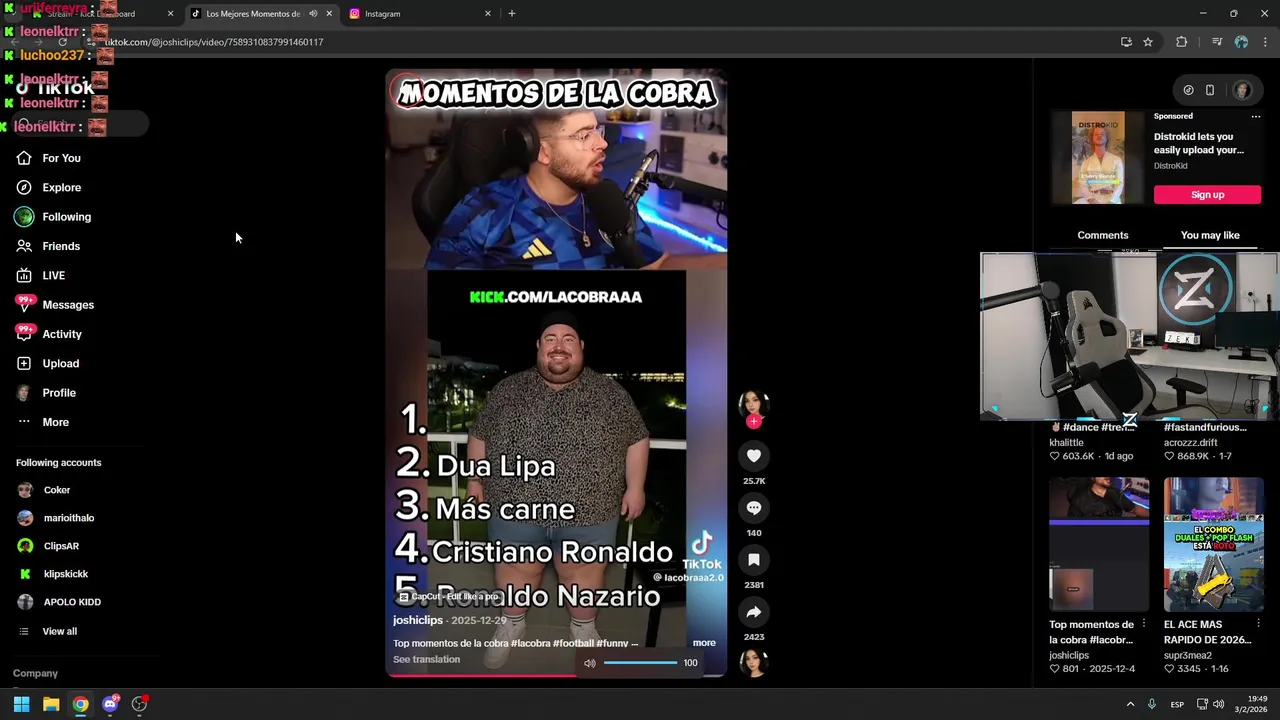Open Top momentos de la cobra thumbnail
Screen dimensions: 1280x720
1099,544
